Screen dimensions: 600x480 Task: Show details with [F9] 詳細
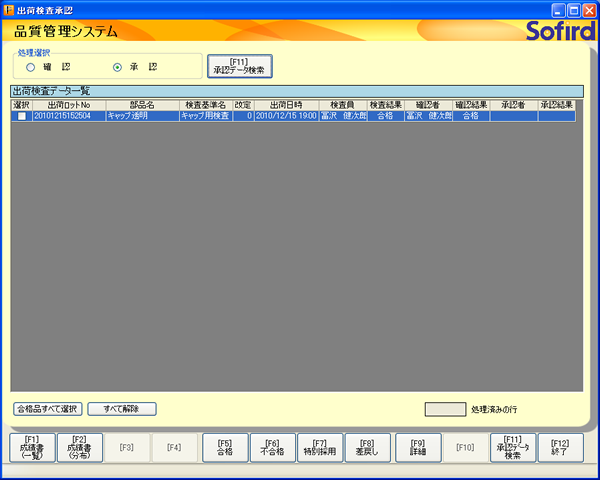tap(417, 446)
